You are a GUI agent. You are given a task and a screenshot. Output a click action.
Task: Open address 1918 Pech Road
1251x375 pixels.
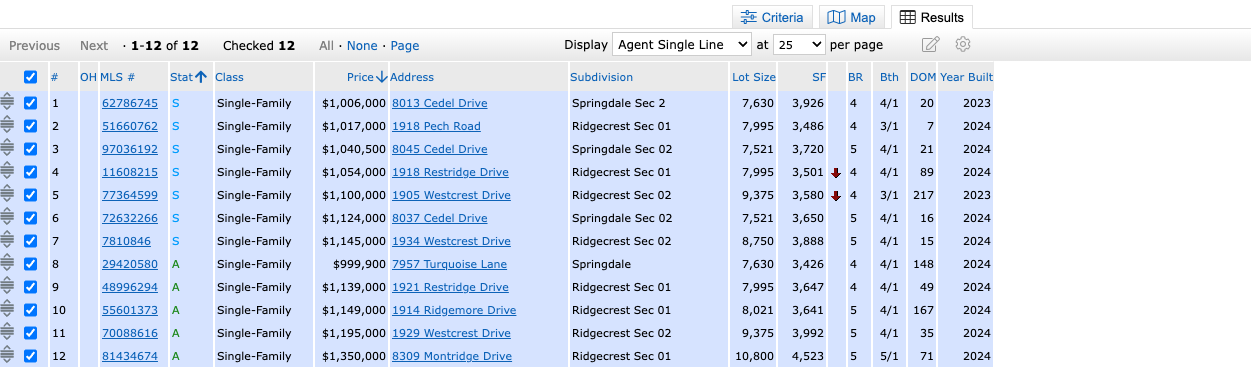[436, 126]
